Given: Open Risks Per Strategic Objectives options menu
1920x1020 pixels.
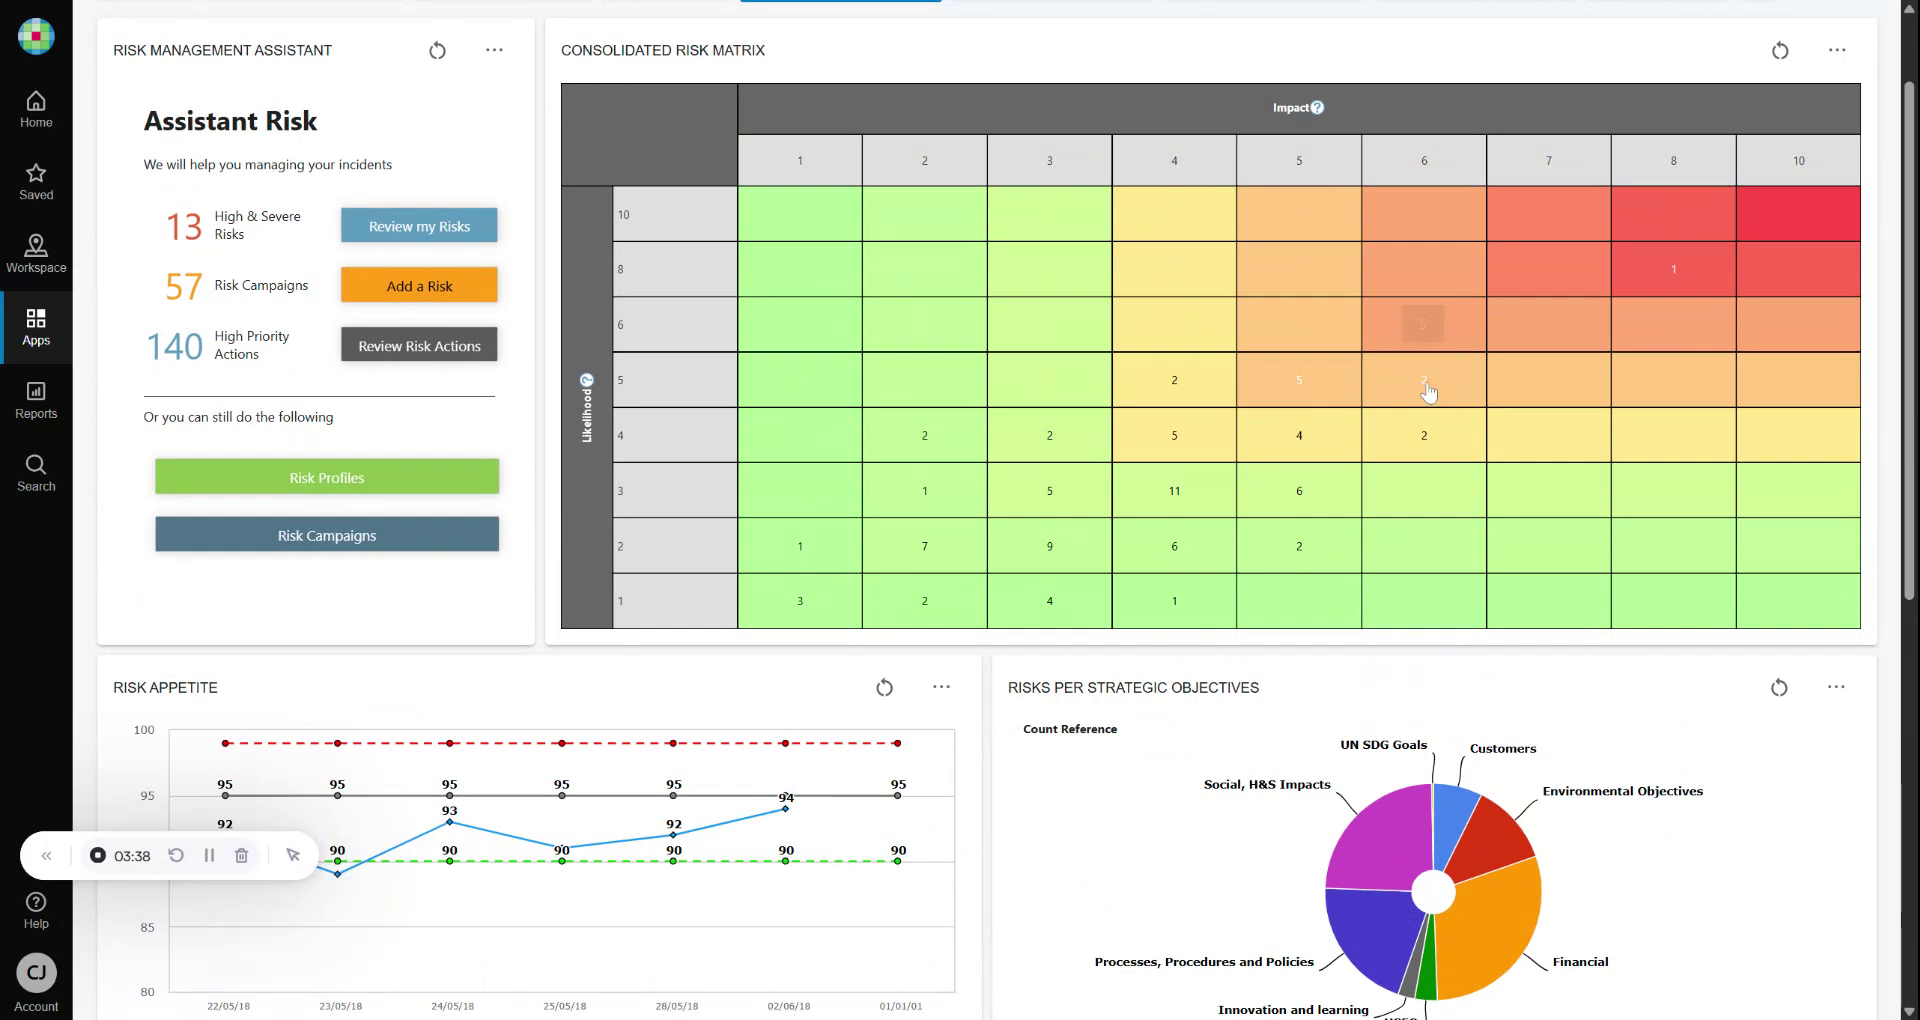Looking at the screenshot, I should coord(1836,687).
